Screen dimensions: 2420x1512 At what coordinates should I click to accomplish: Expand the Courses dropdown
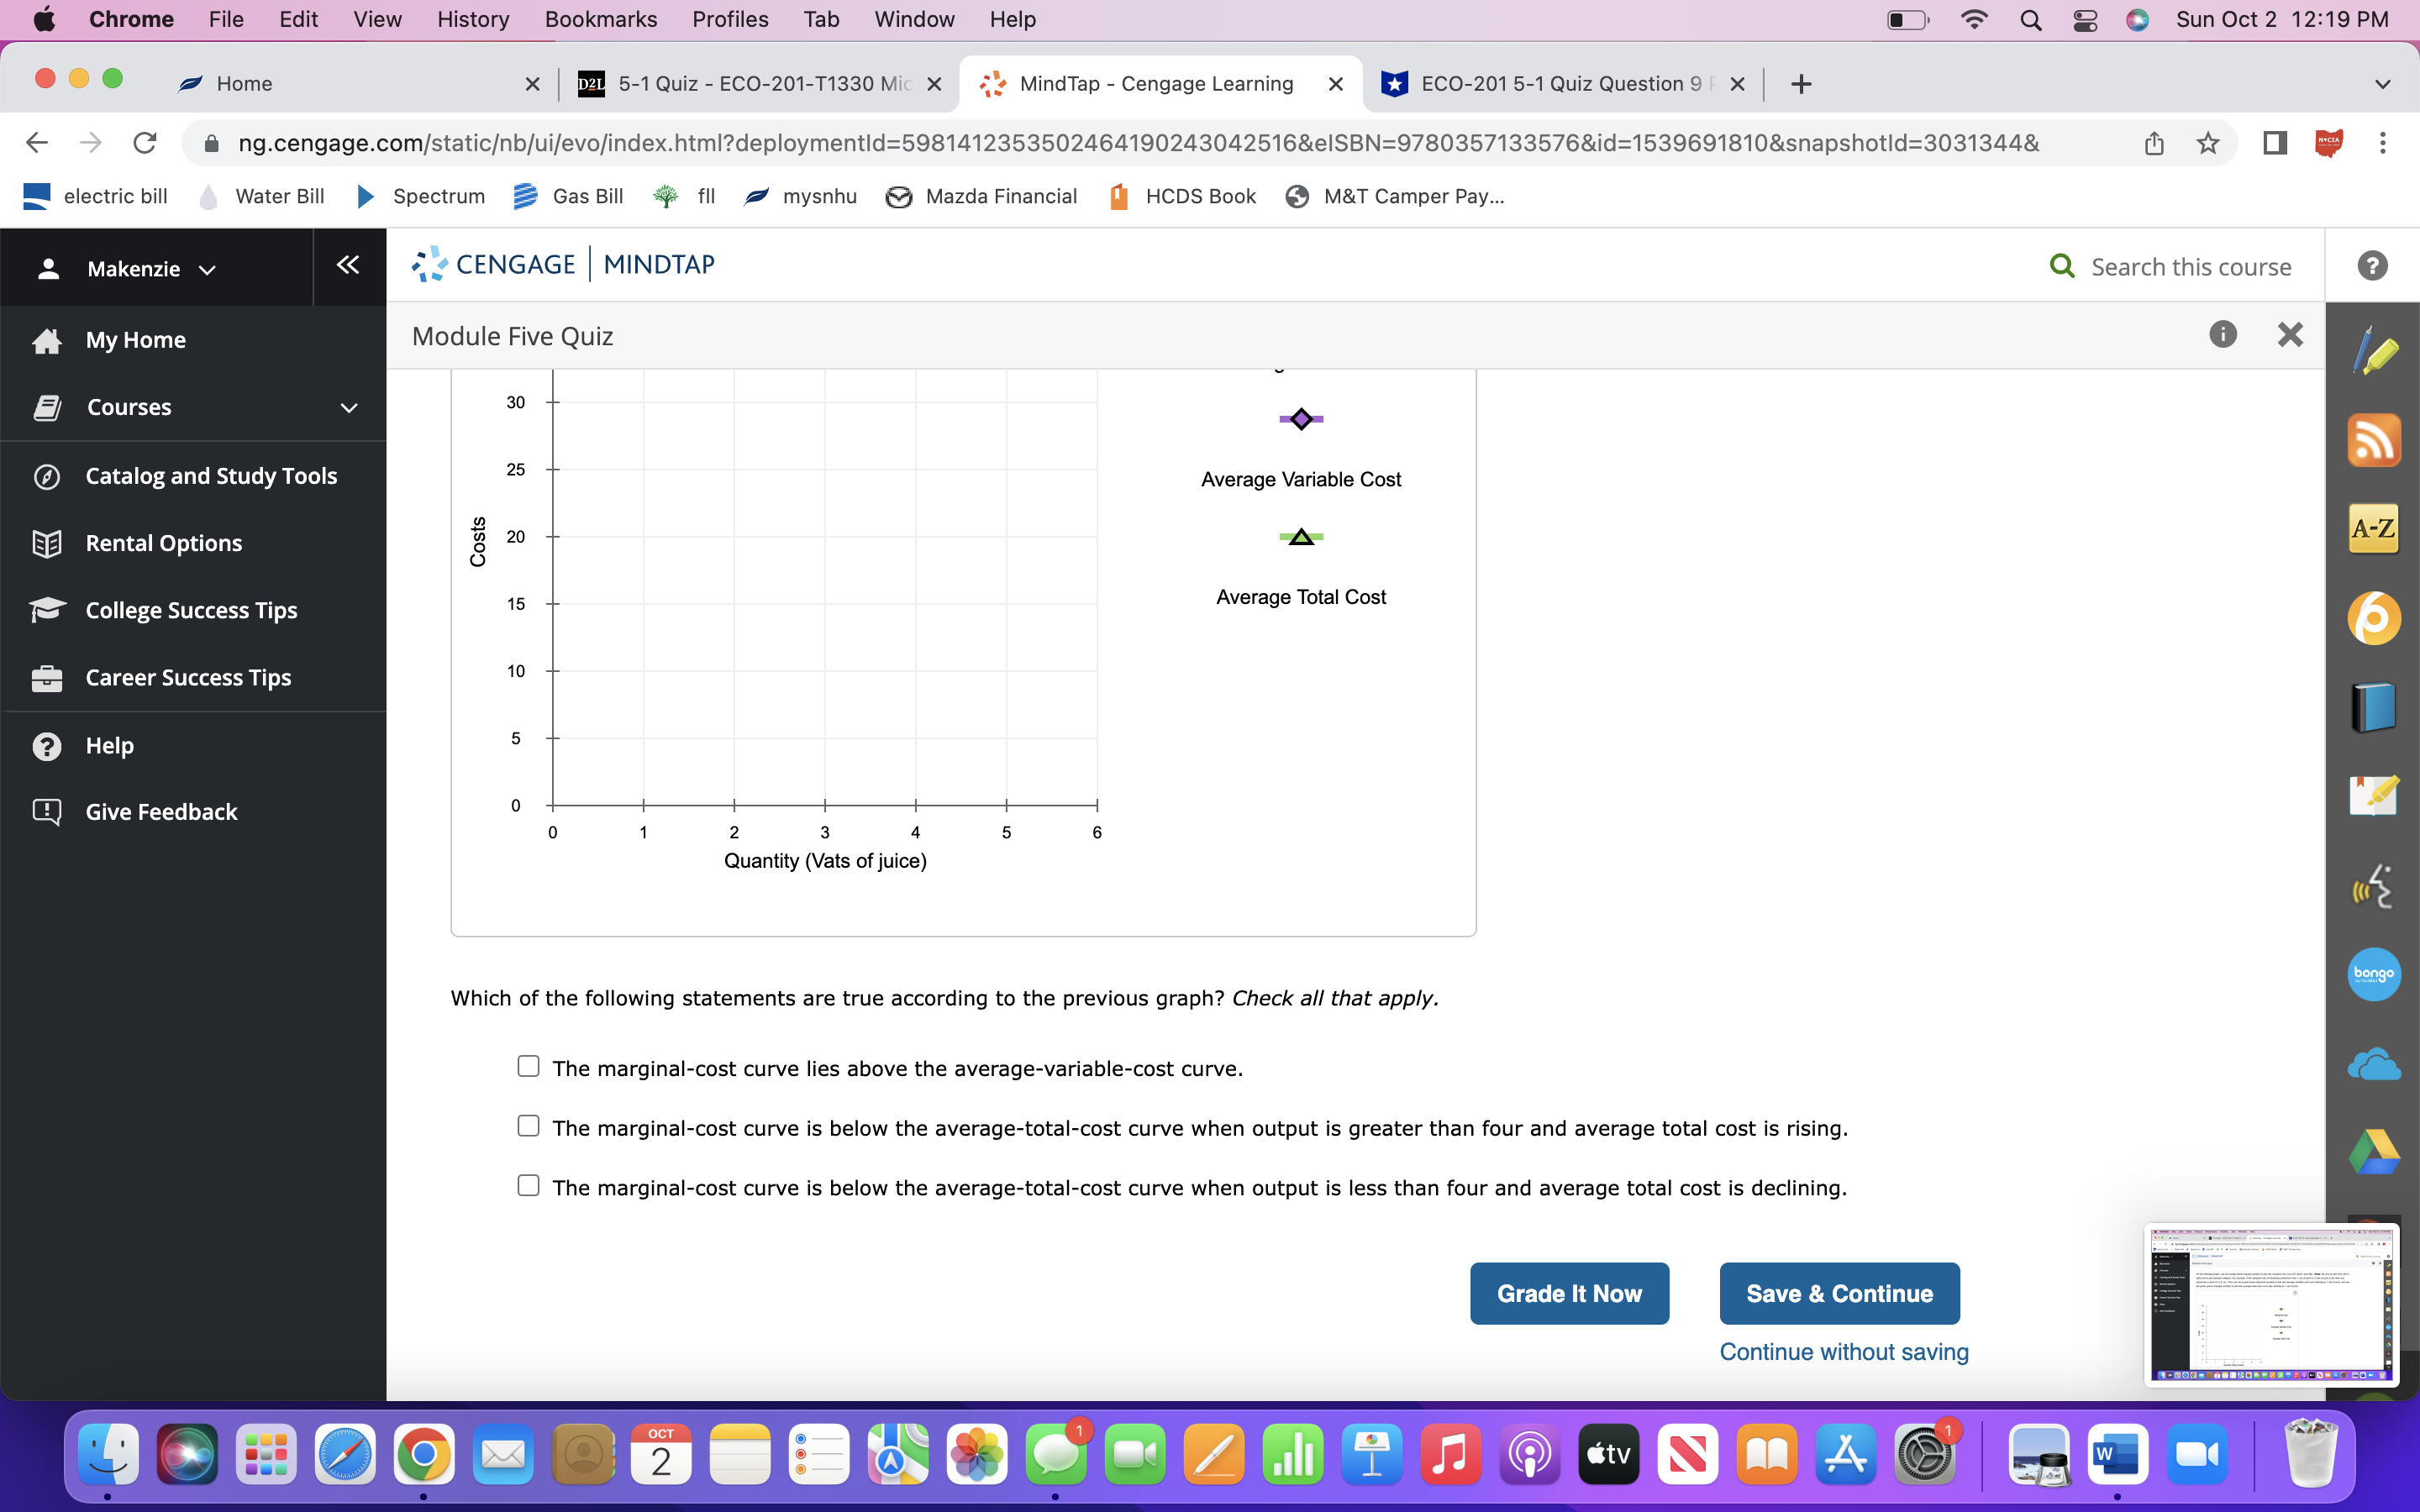(x=347, y=407)
